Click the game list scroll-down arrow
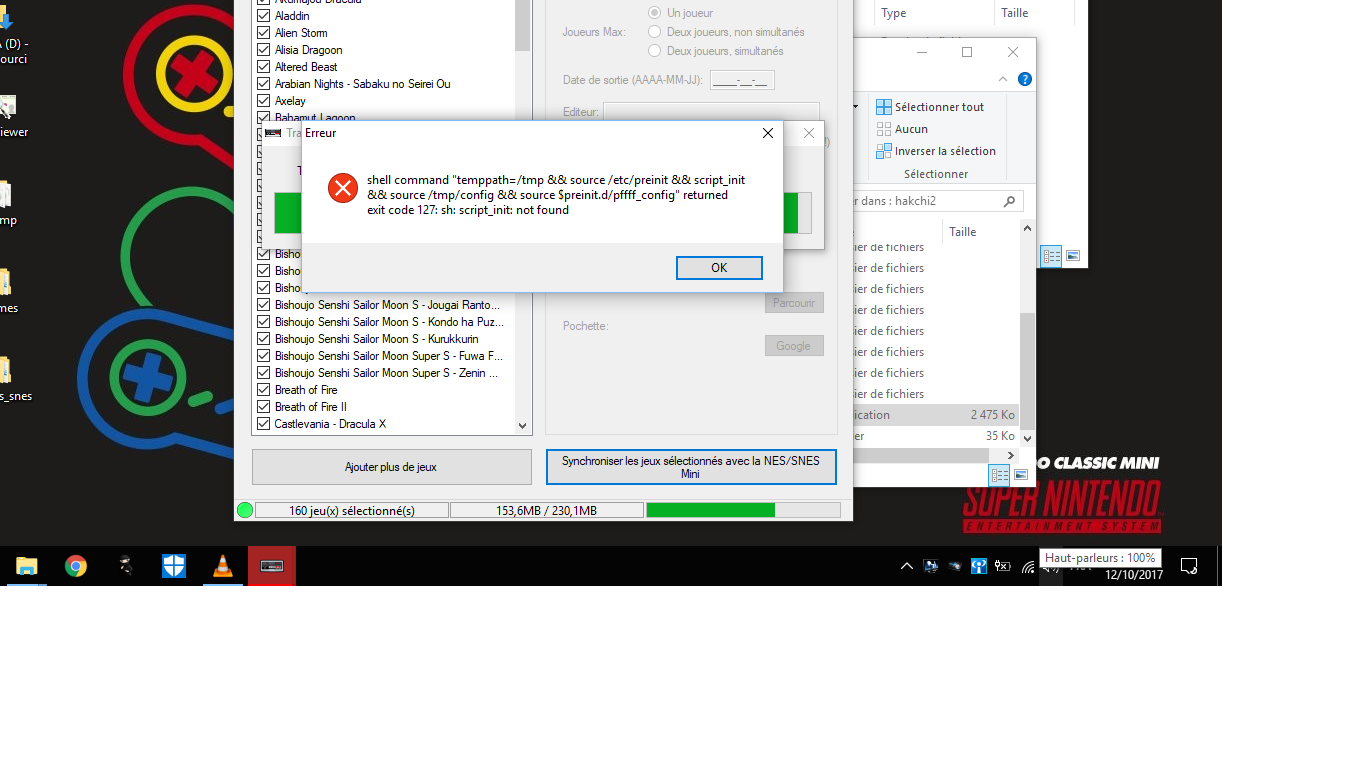 522,426
